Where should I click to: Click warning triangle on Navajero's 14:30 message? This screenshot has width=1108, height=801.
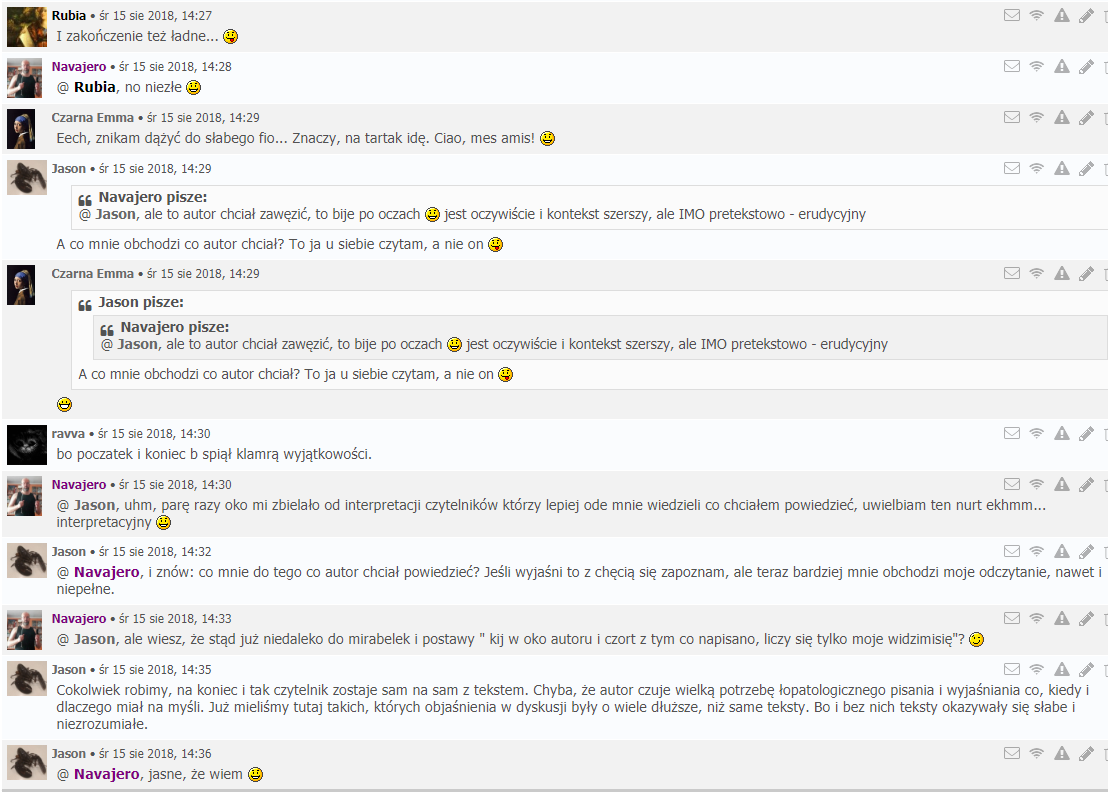click(x=1062, y=484)
